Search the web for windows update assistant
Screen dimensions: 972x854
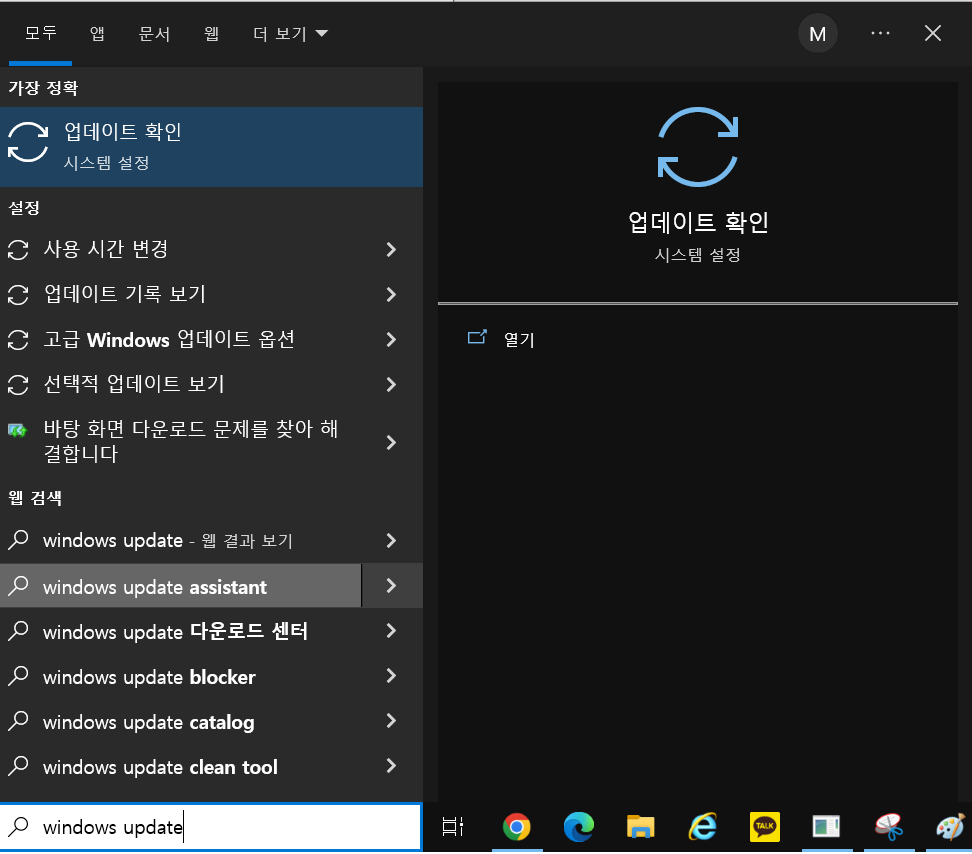[x=180, y=586]
